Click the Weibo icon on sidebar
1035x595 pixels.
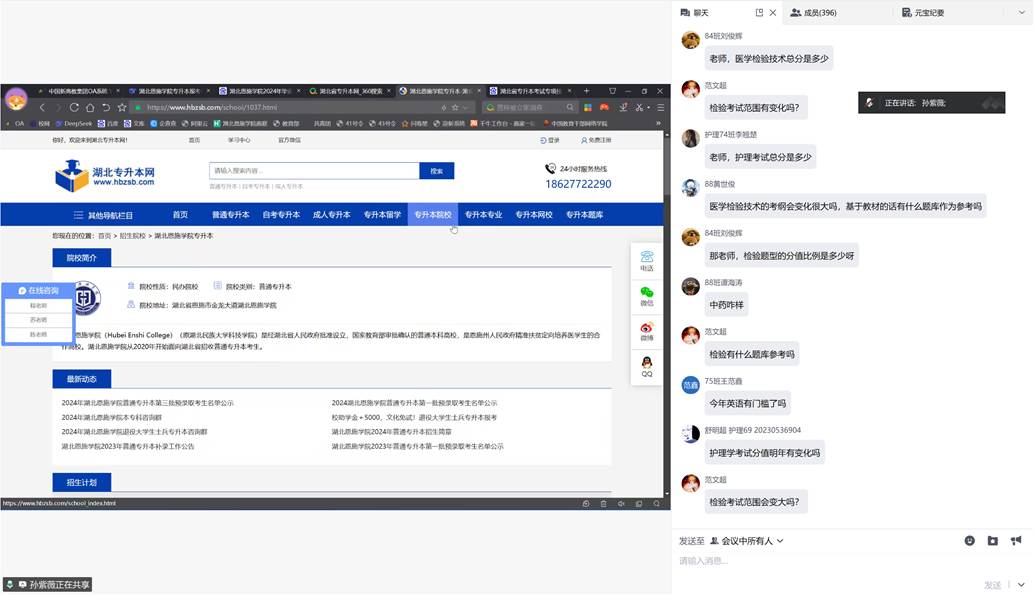coord(646,331)
